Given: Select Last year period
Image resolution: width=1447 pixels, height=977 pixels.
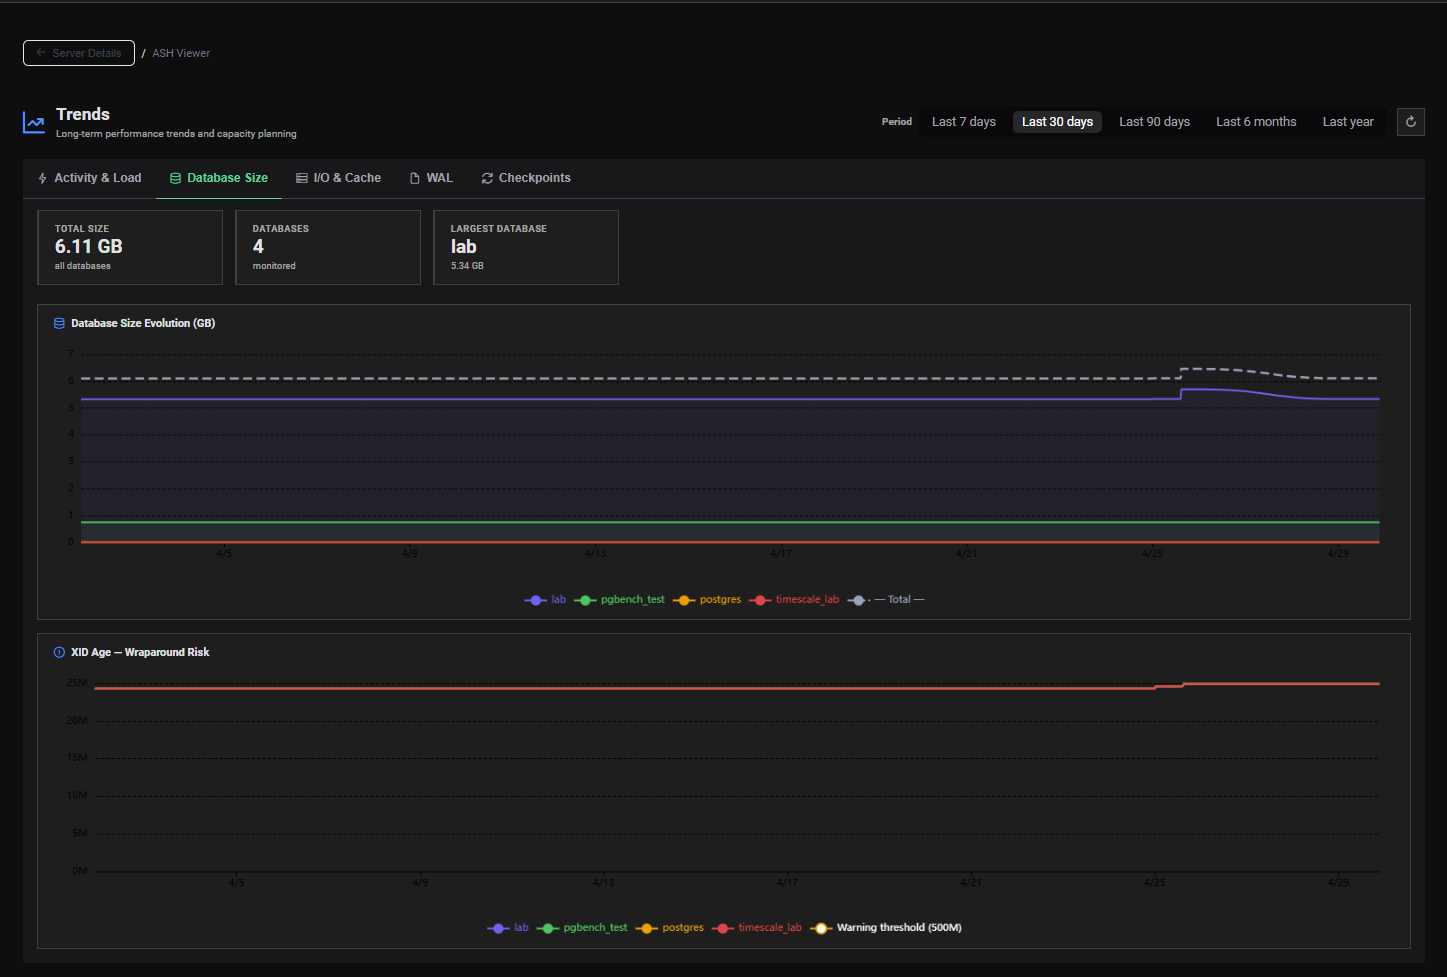Looking at the screenshot, I should [x=1348, y=122].
